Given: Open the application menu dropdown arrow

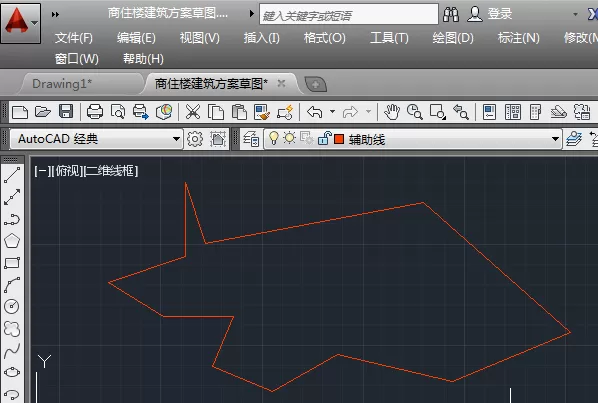Looking at the screenshot, I should 35,23.
